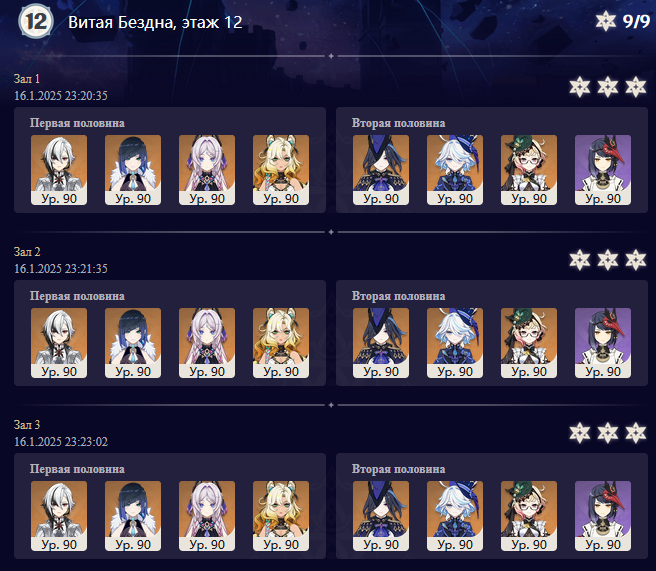
Task: Click glasses character with green hat in Зал 2
Action: [529, 343]
